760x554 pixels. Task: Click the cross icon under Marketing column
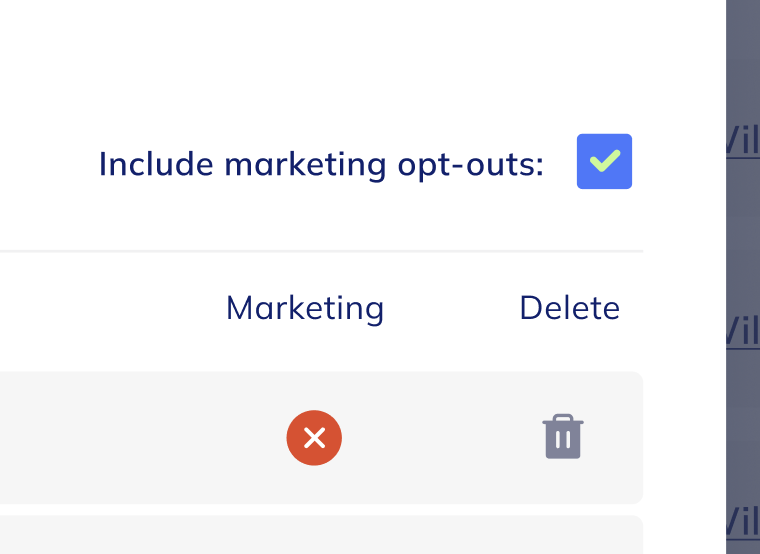(314, 438)
